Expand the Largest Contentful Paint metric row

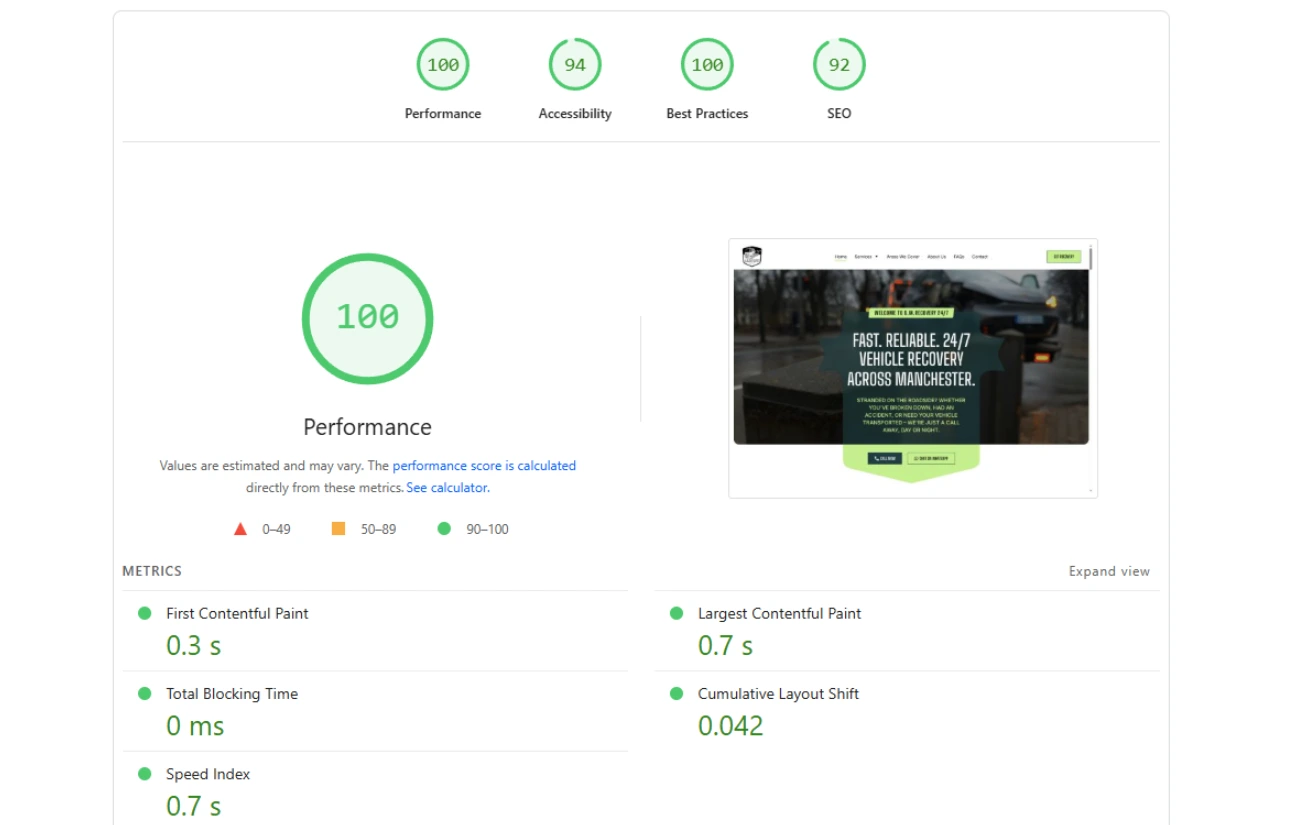tap(907, 631)
